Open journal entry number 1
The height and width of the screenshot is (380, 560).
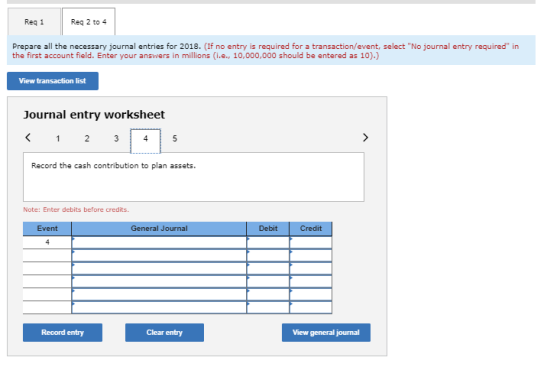58,139
